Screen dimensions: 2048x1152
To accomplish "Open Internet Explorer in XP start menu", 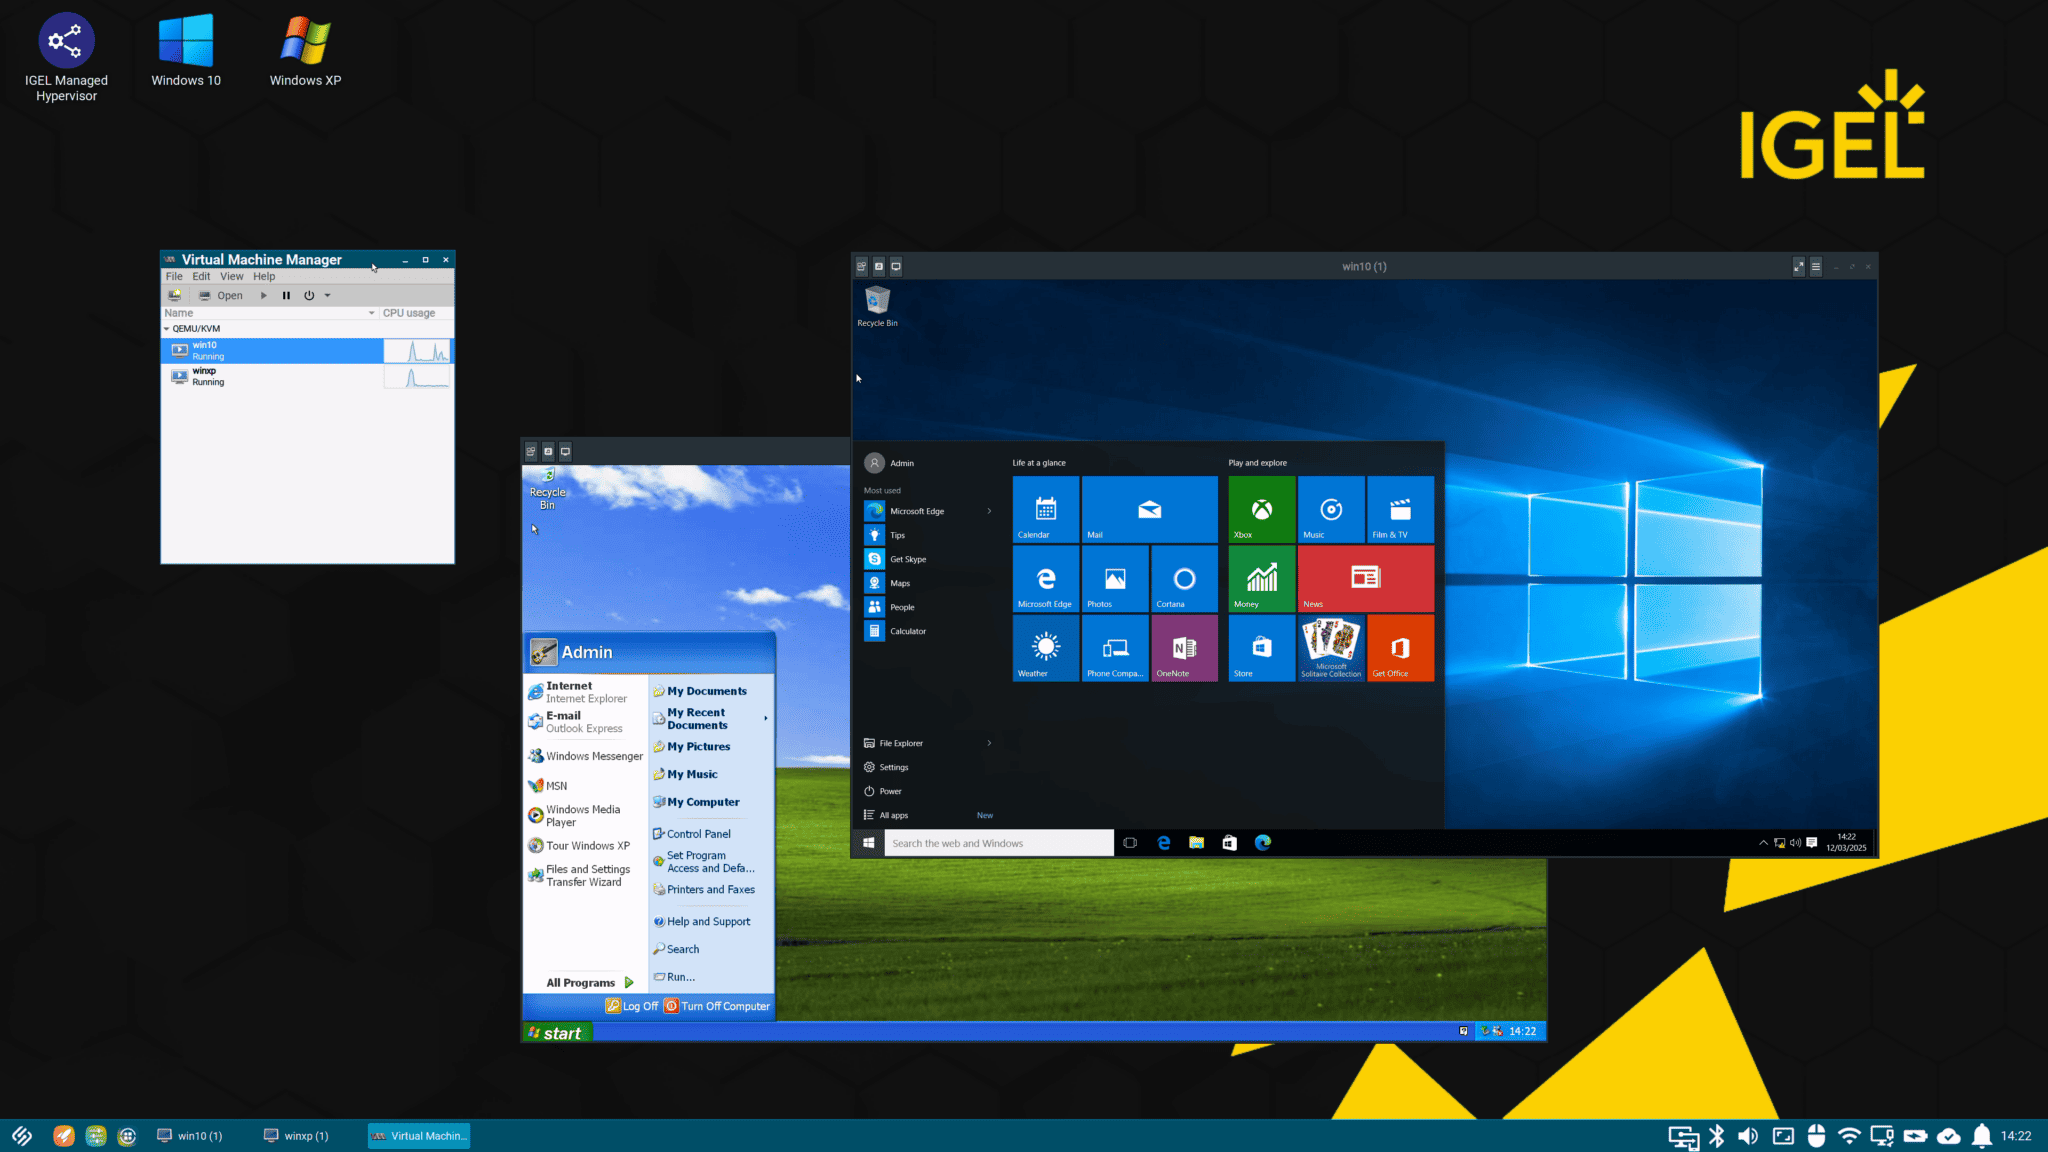I will (586, 692).
